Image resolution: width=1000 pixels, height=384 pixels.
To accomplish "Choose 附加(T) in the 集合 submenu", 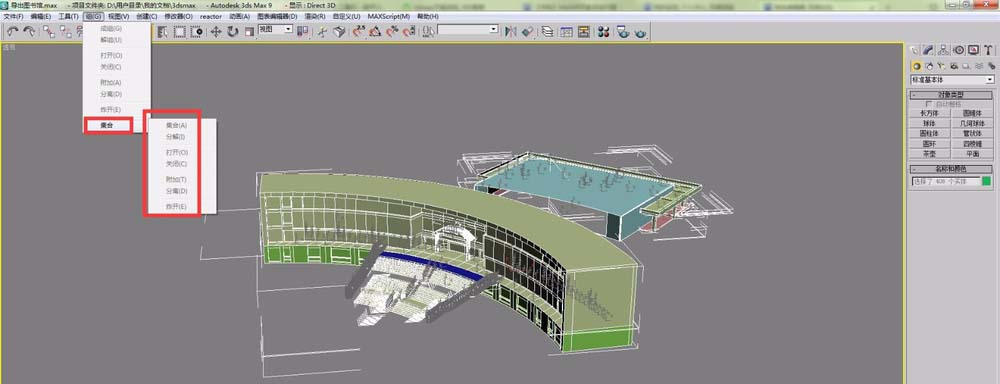I will 177,179.
